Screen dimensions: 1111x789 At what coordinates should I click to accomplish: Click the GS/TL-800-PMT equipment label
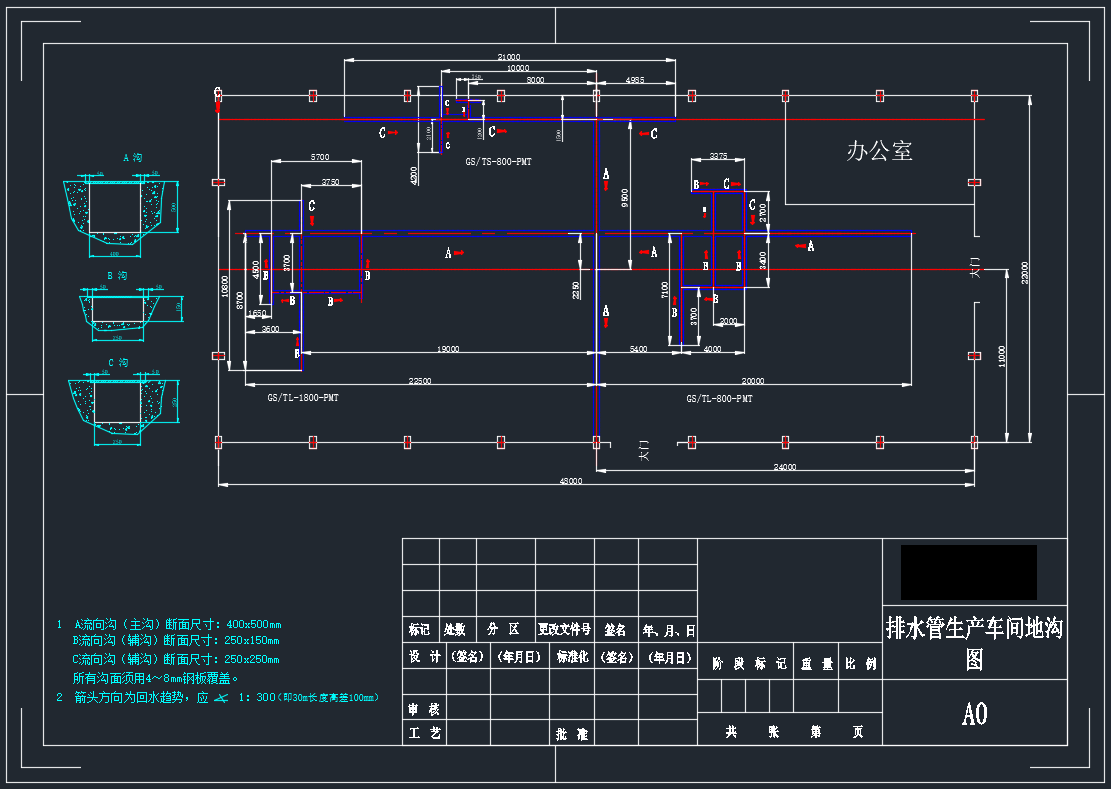719,398
